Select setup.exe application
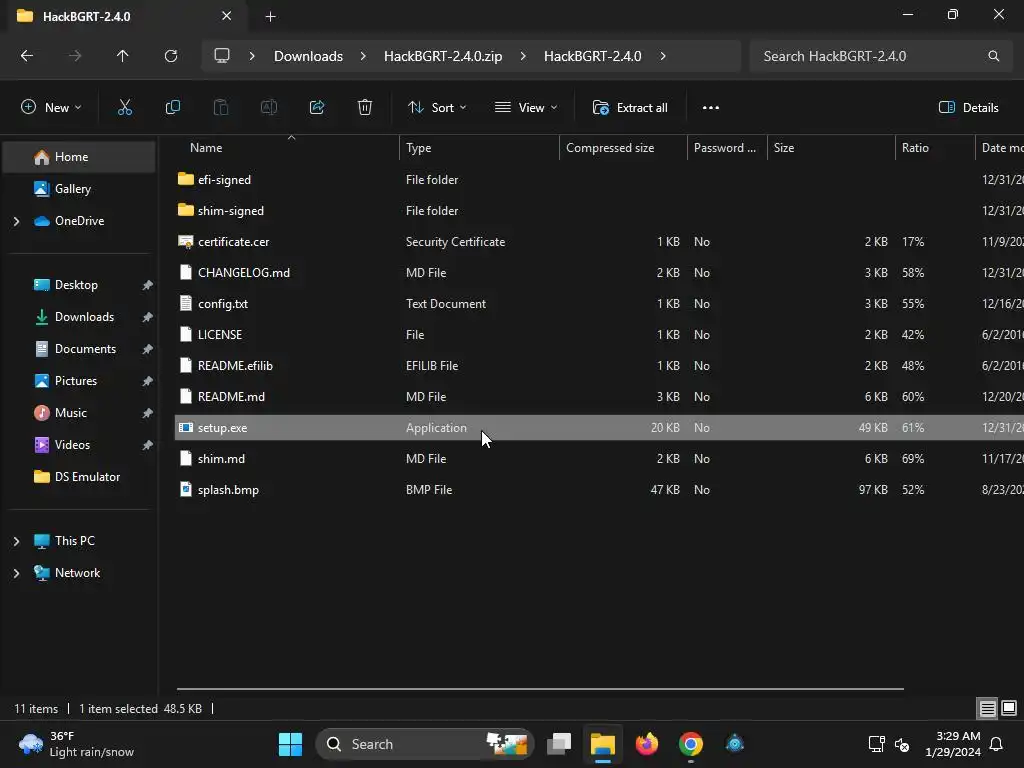Viewport: 1024px width, 768px height. coord(599,428)
